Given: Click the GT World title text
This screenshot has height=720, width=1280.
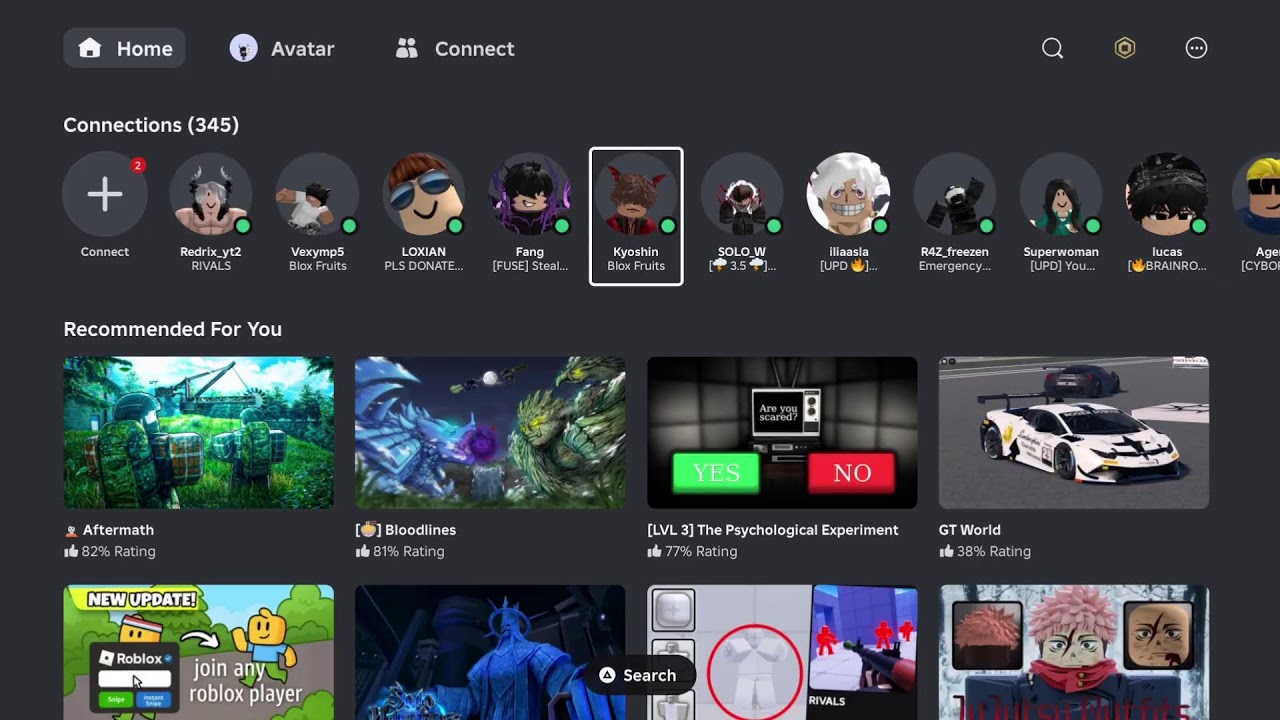Looking at the screenshot, I should tap(970, 530).
